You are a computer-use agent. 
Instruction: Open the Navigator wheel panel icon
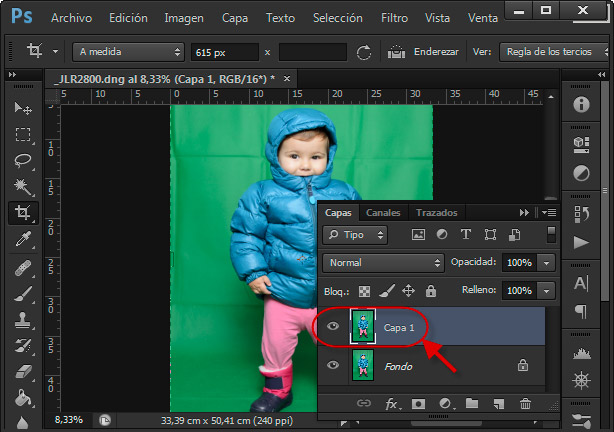[x=581, y=380]
